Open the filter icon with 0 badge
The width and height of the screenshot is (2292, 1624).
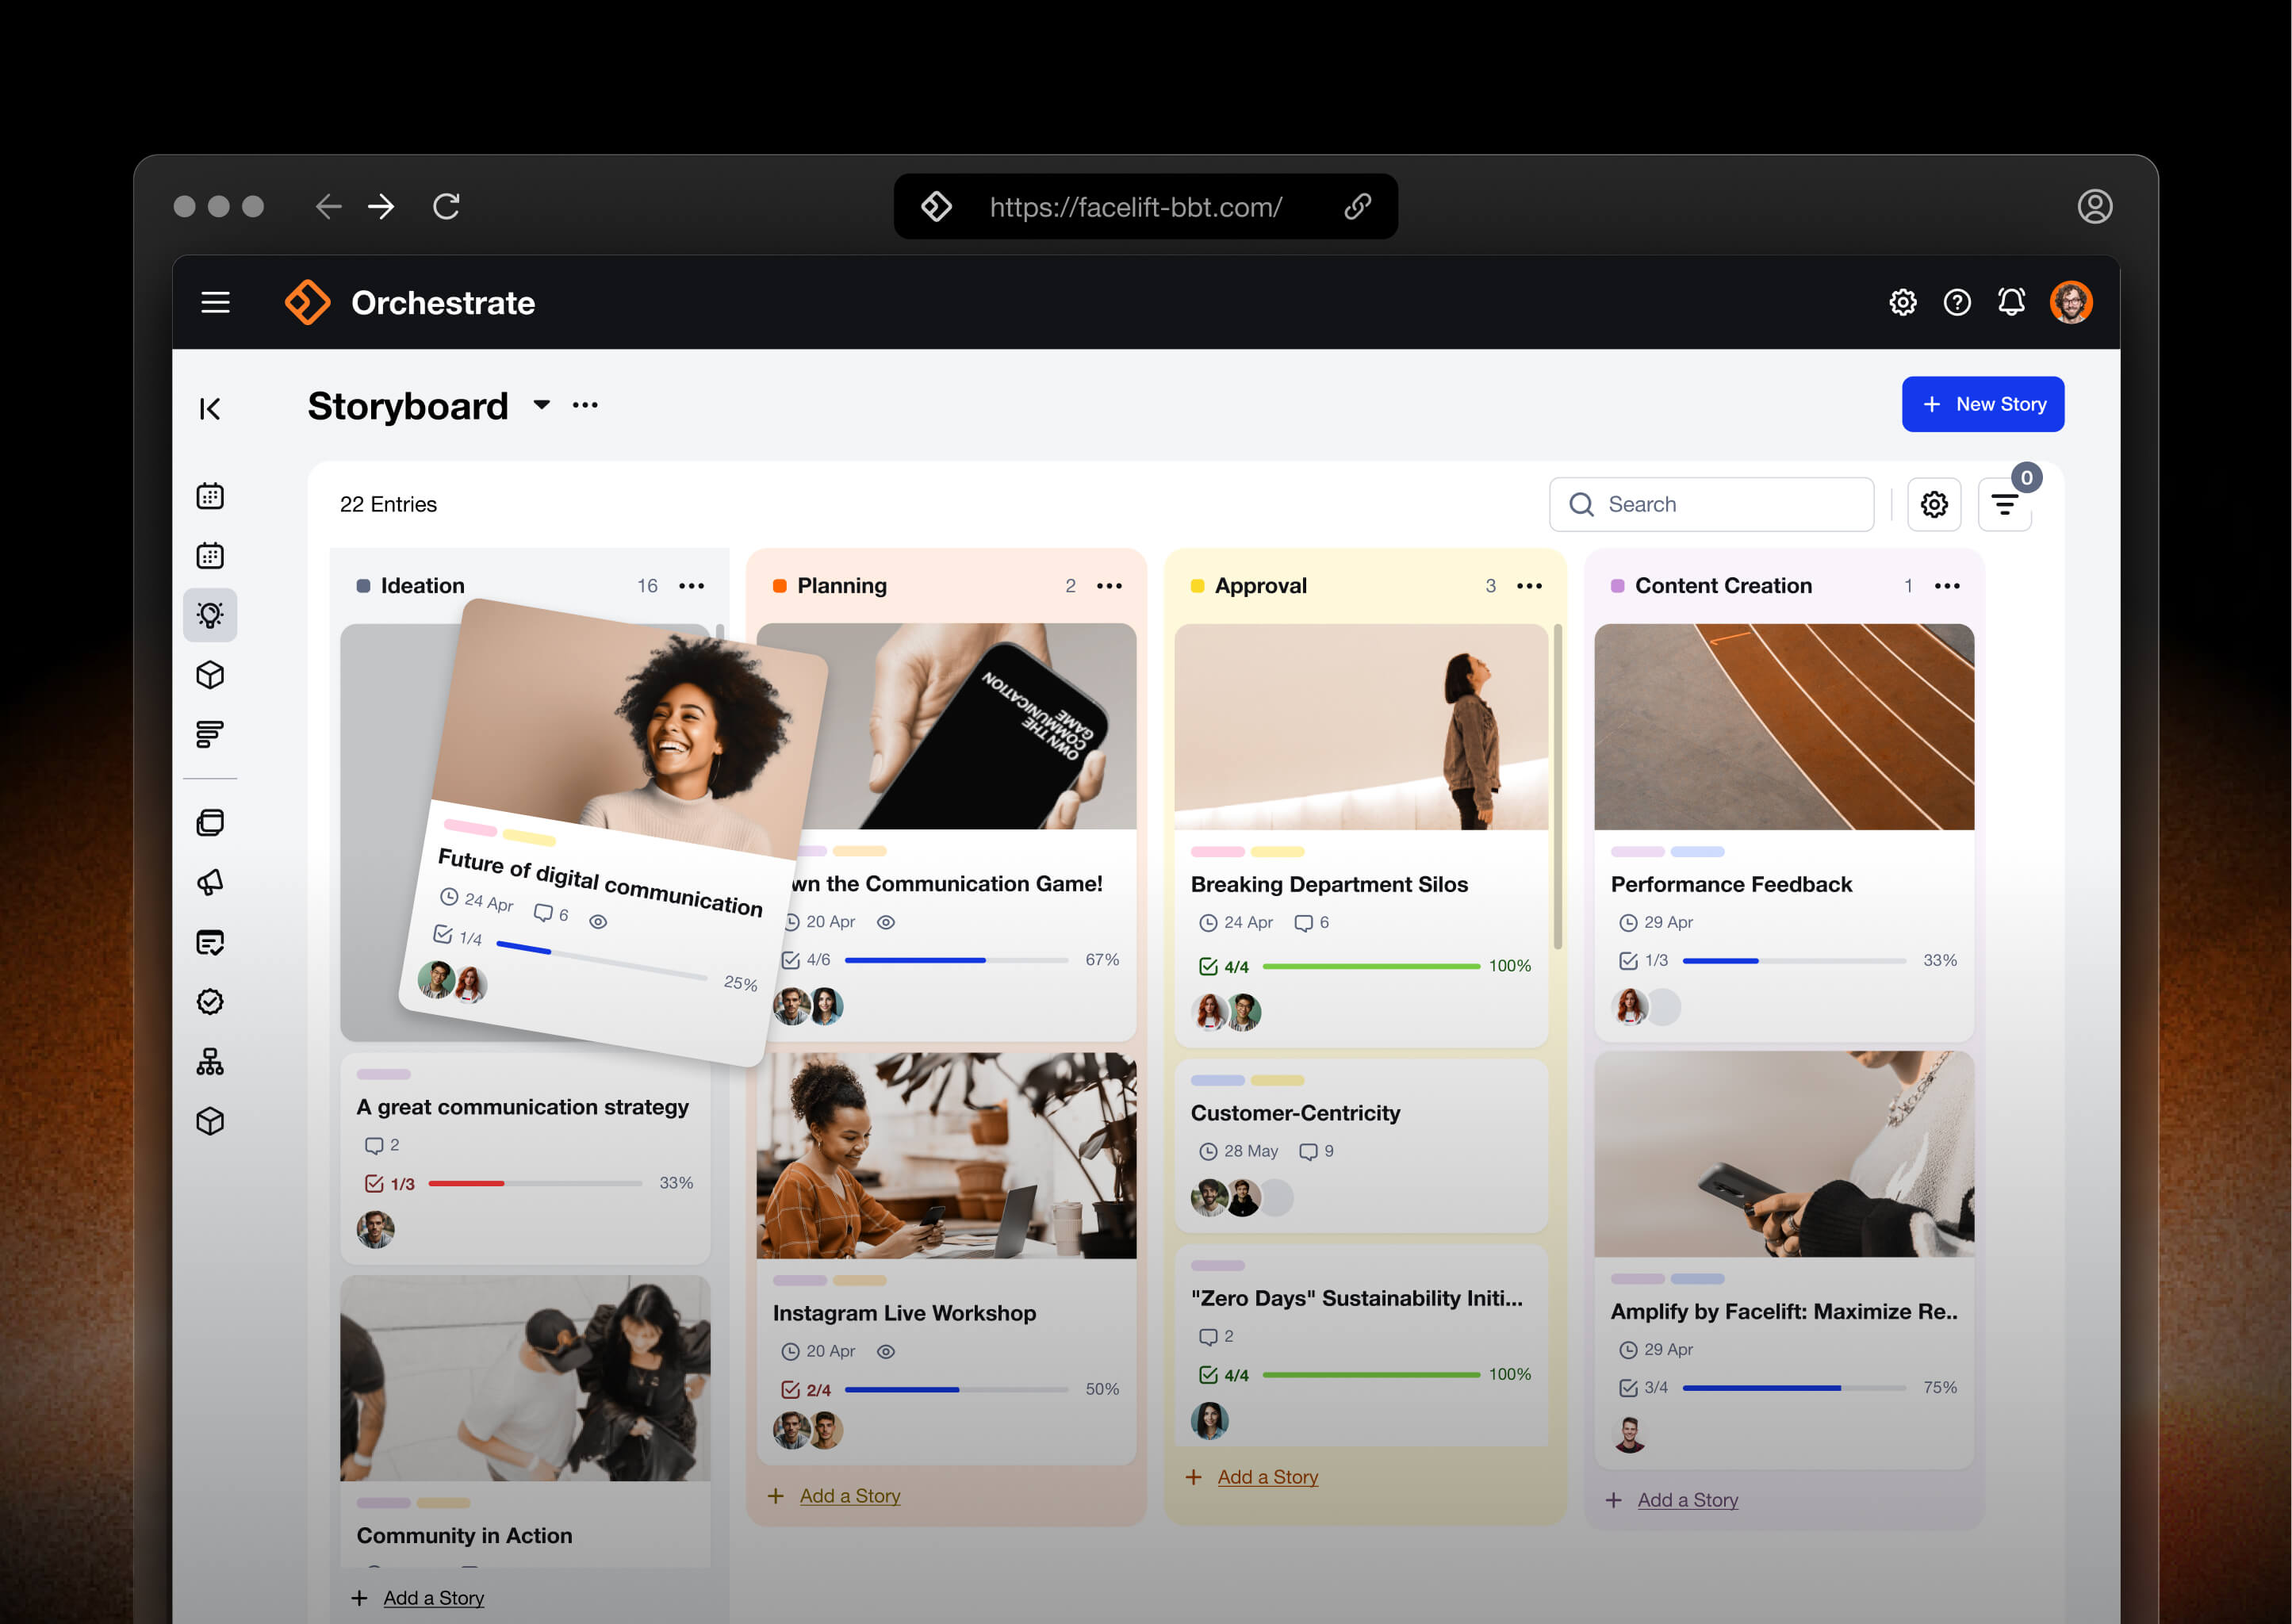pyautogui.click(x=2004, y=505)
